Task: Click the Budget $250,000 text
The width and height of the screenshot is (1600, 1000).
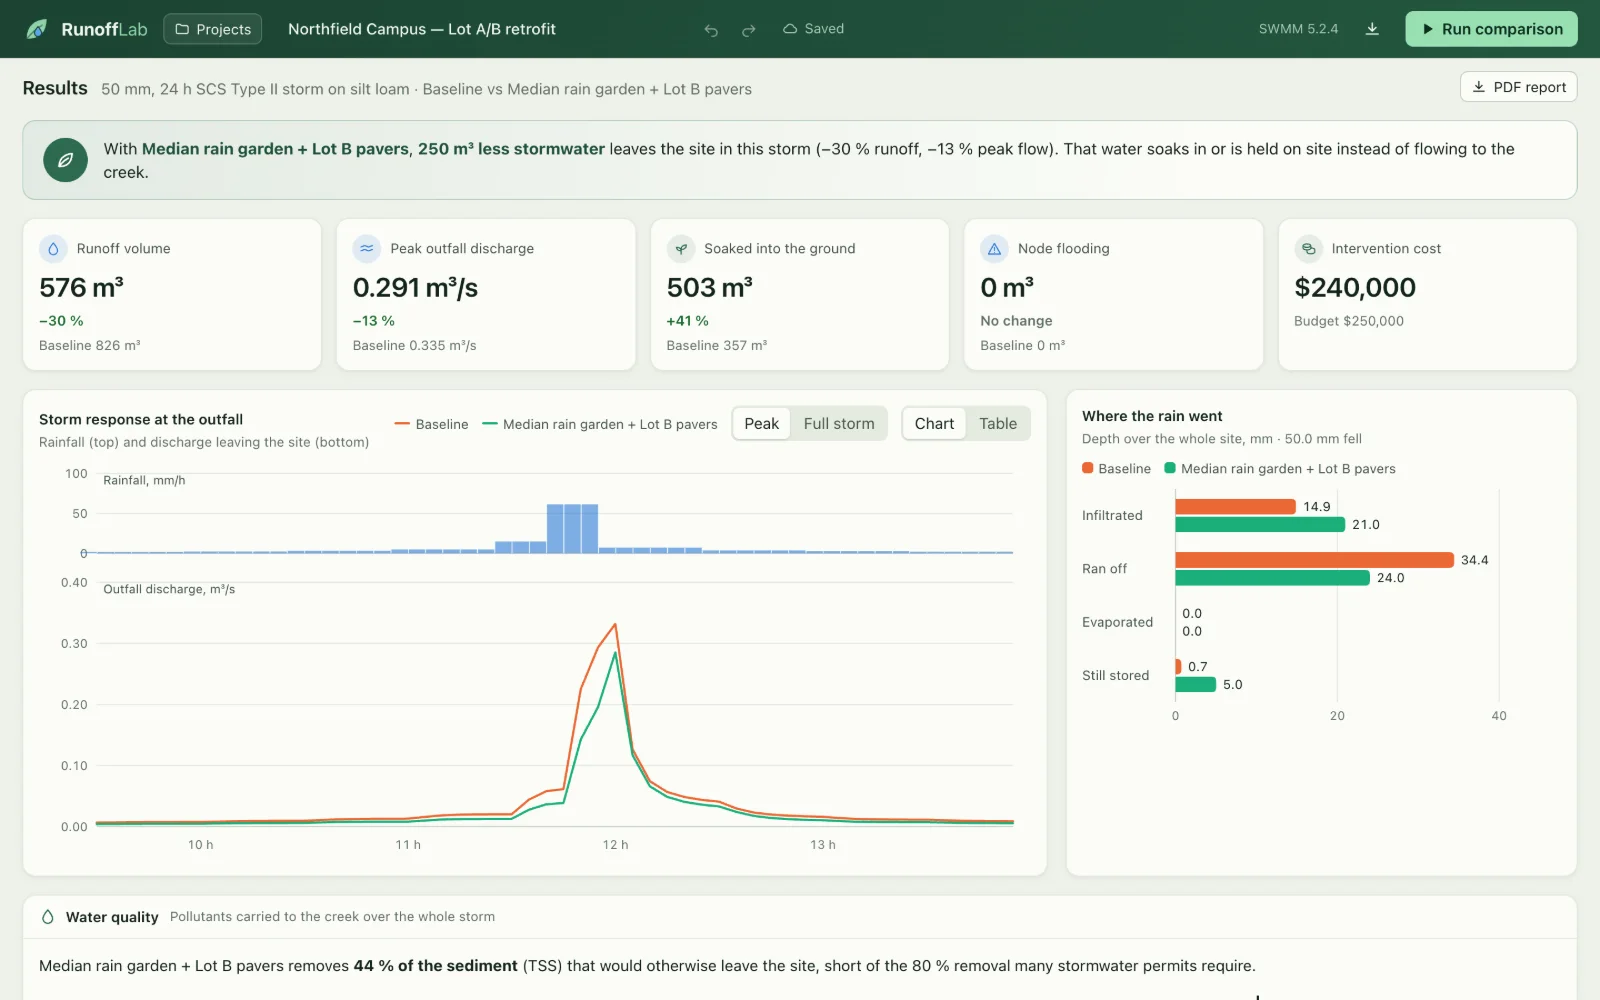Action: [1349, 321]
